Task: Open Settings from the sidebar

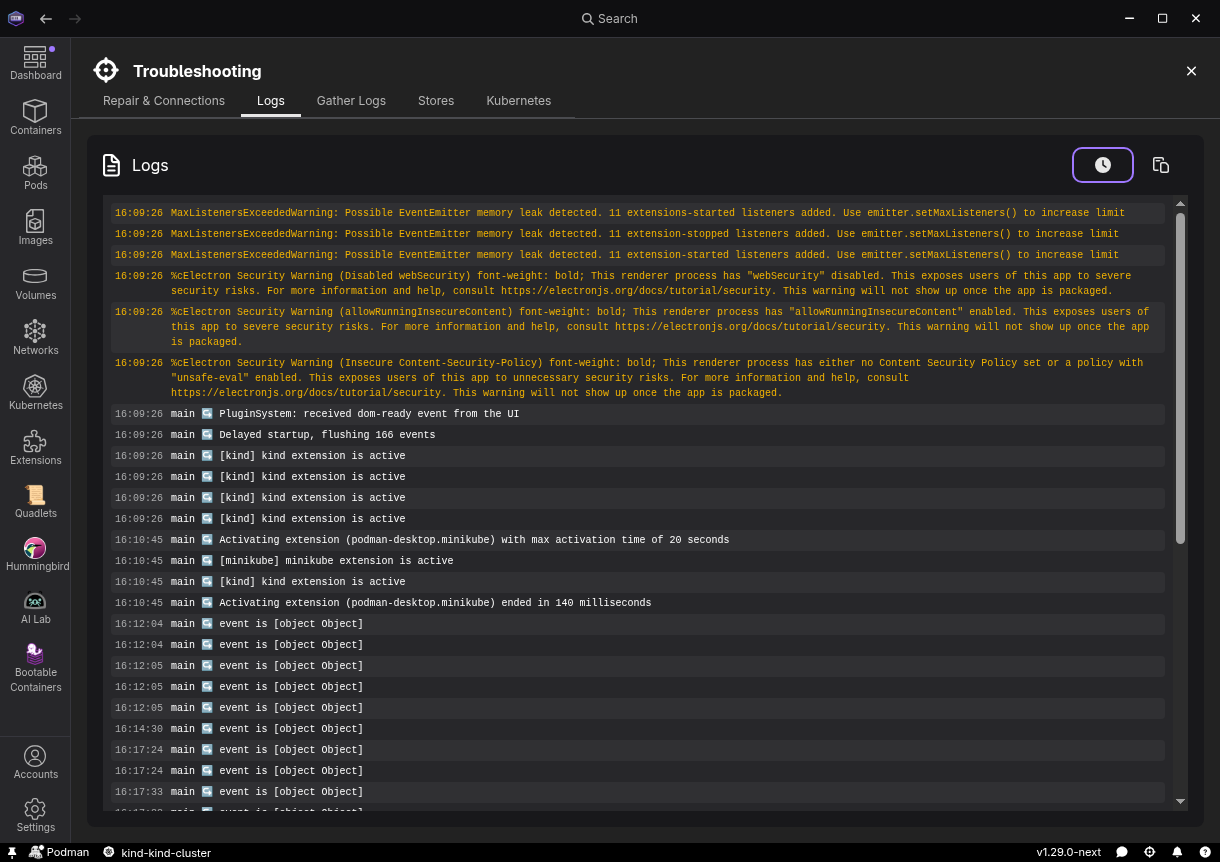Action: click(x=35, y=815)
